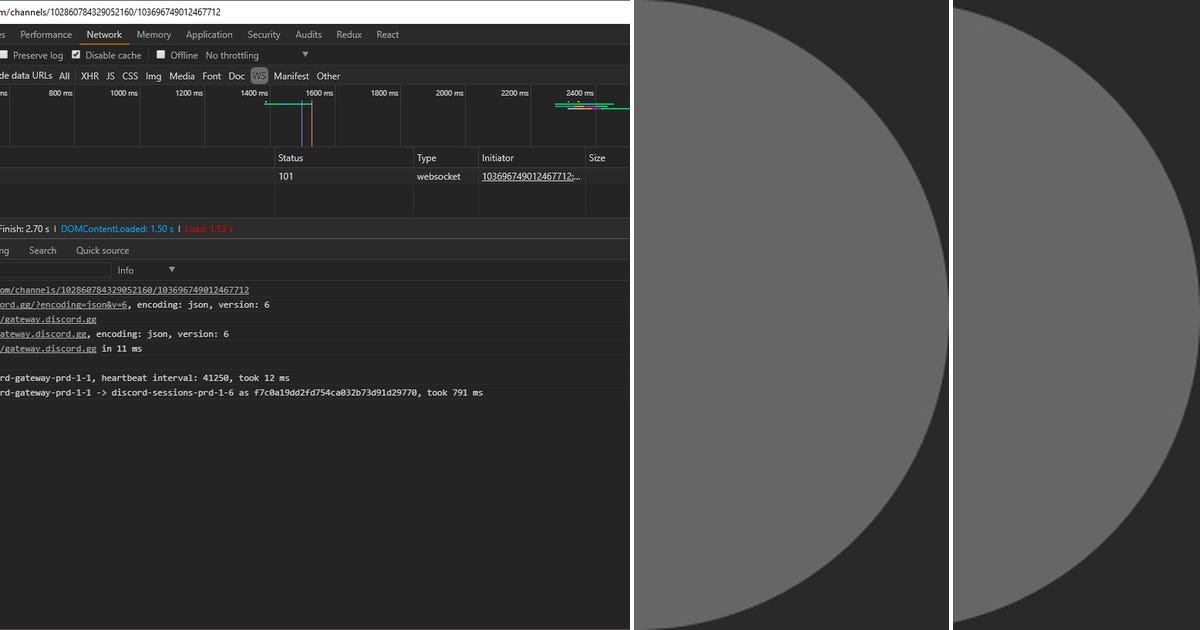The height and width of the screenshot is (630, 1200).
Task: Open the websocket request initiator link
Action: [x=530, y=176]
